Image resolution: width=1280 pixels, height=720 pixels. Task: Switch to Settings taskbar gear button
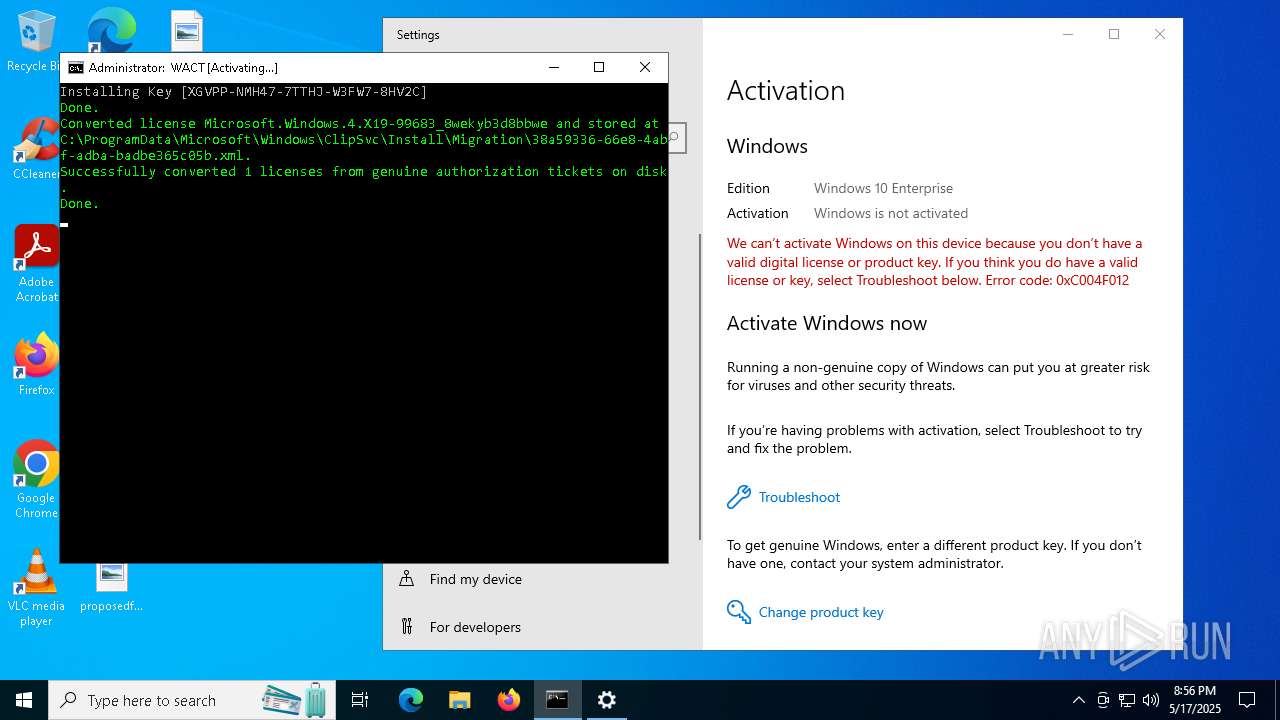tap(607, 700)
